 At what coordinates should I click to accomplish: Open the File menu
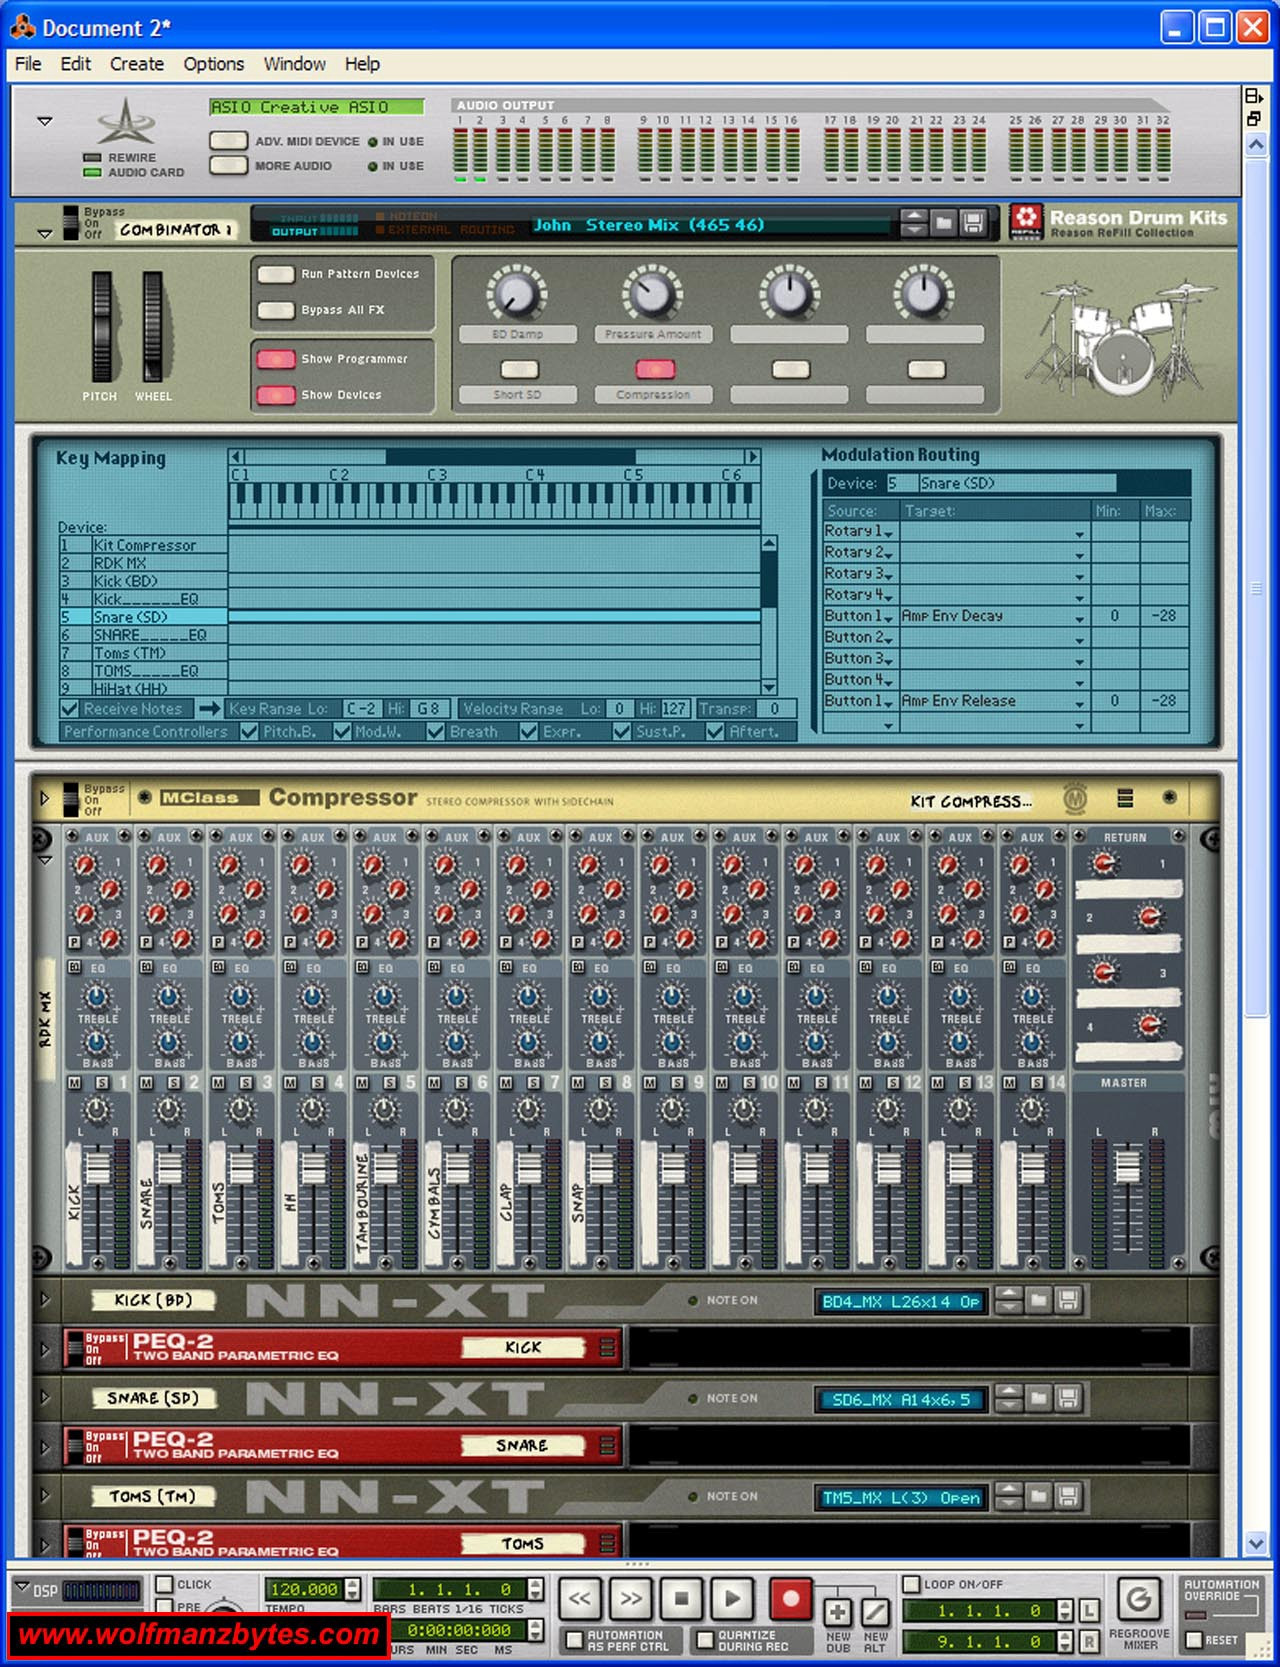[x=28, y=64]
